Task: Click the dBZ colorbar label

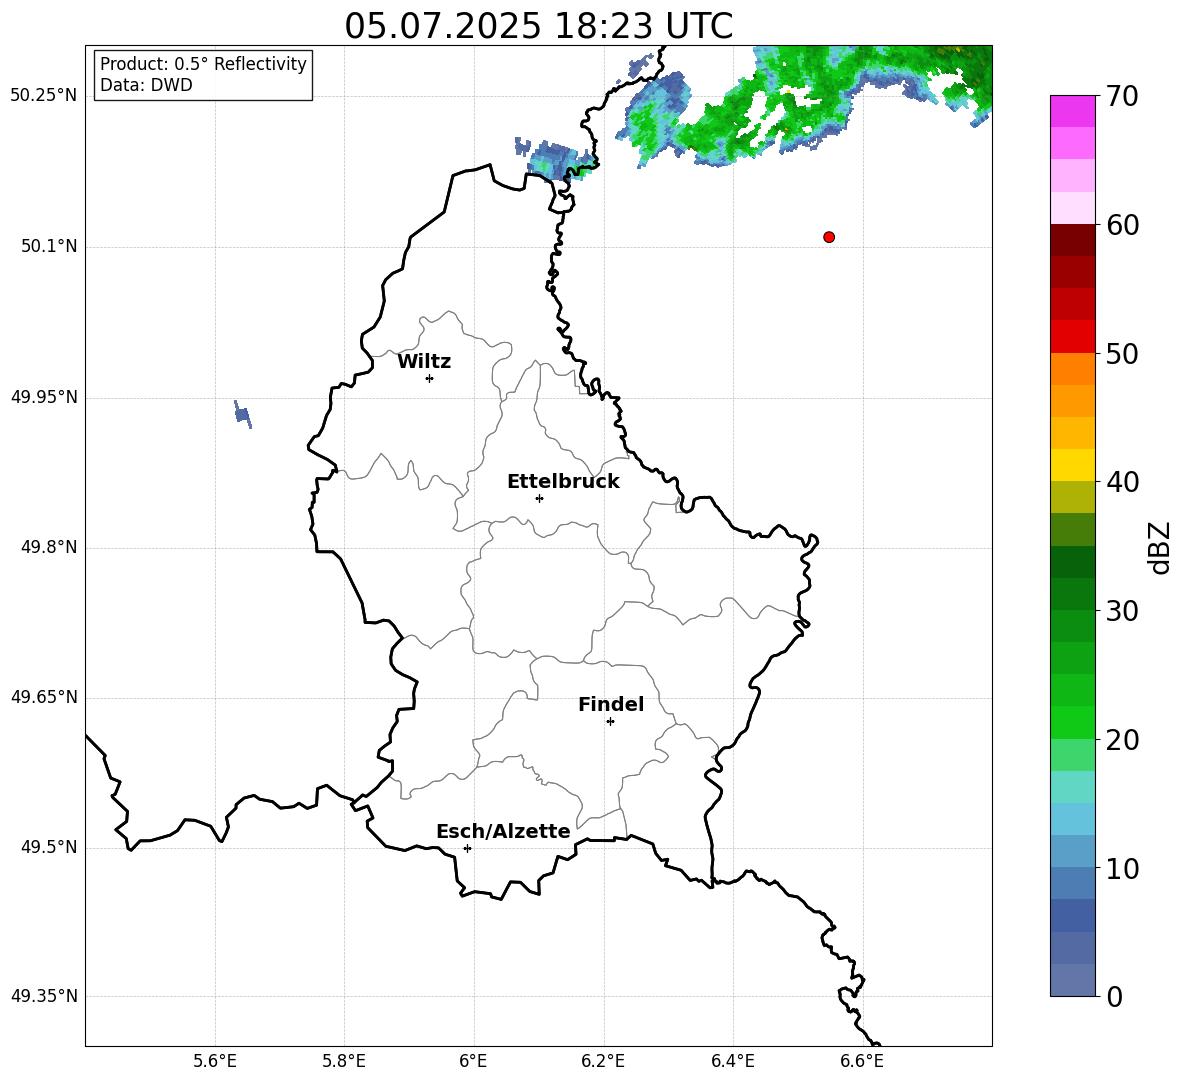Action: click(1159, 547)
